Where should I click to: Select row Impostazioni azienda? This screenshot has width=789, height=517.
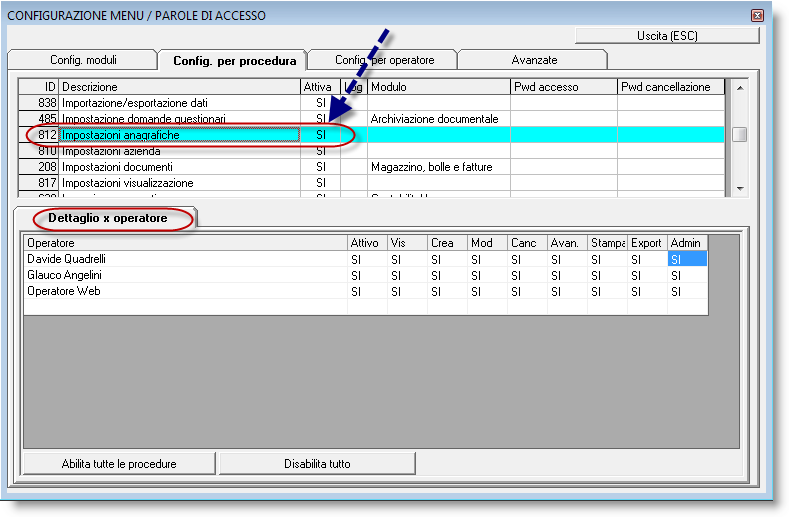coord(371,151)
